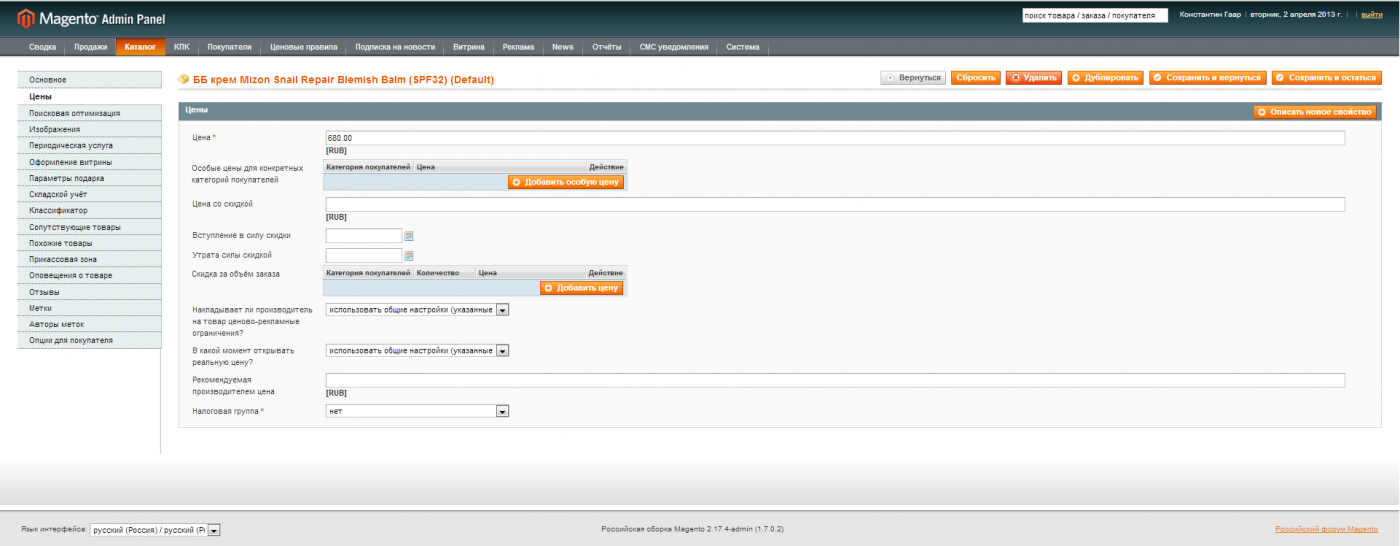Focus the global search field
Image resolution: width=1400 pixels, height=546 pixels.
(1094, 15)
